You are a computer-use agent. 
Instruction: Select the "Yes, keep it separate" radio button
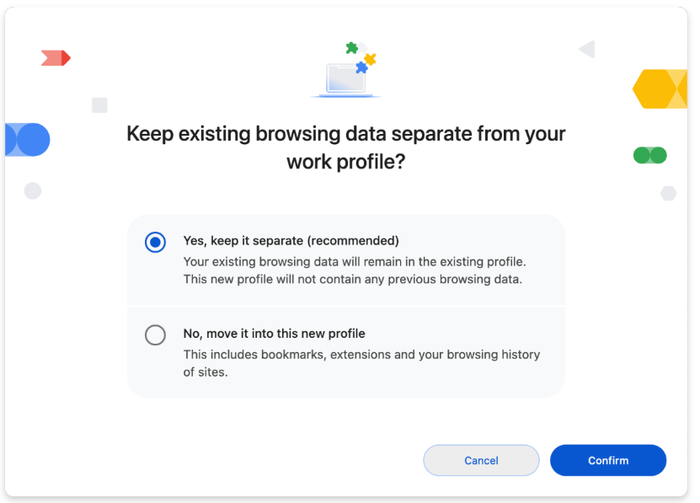tap(155, 242)
